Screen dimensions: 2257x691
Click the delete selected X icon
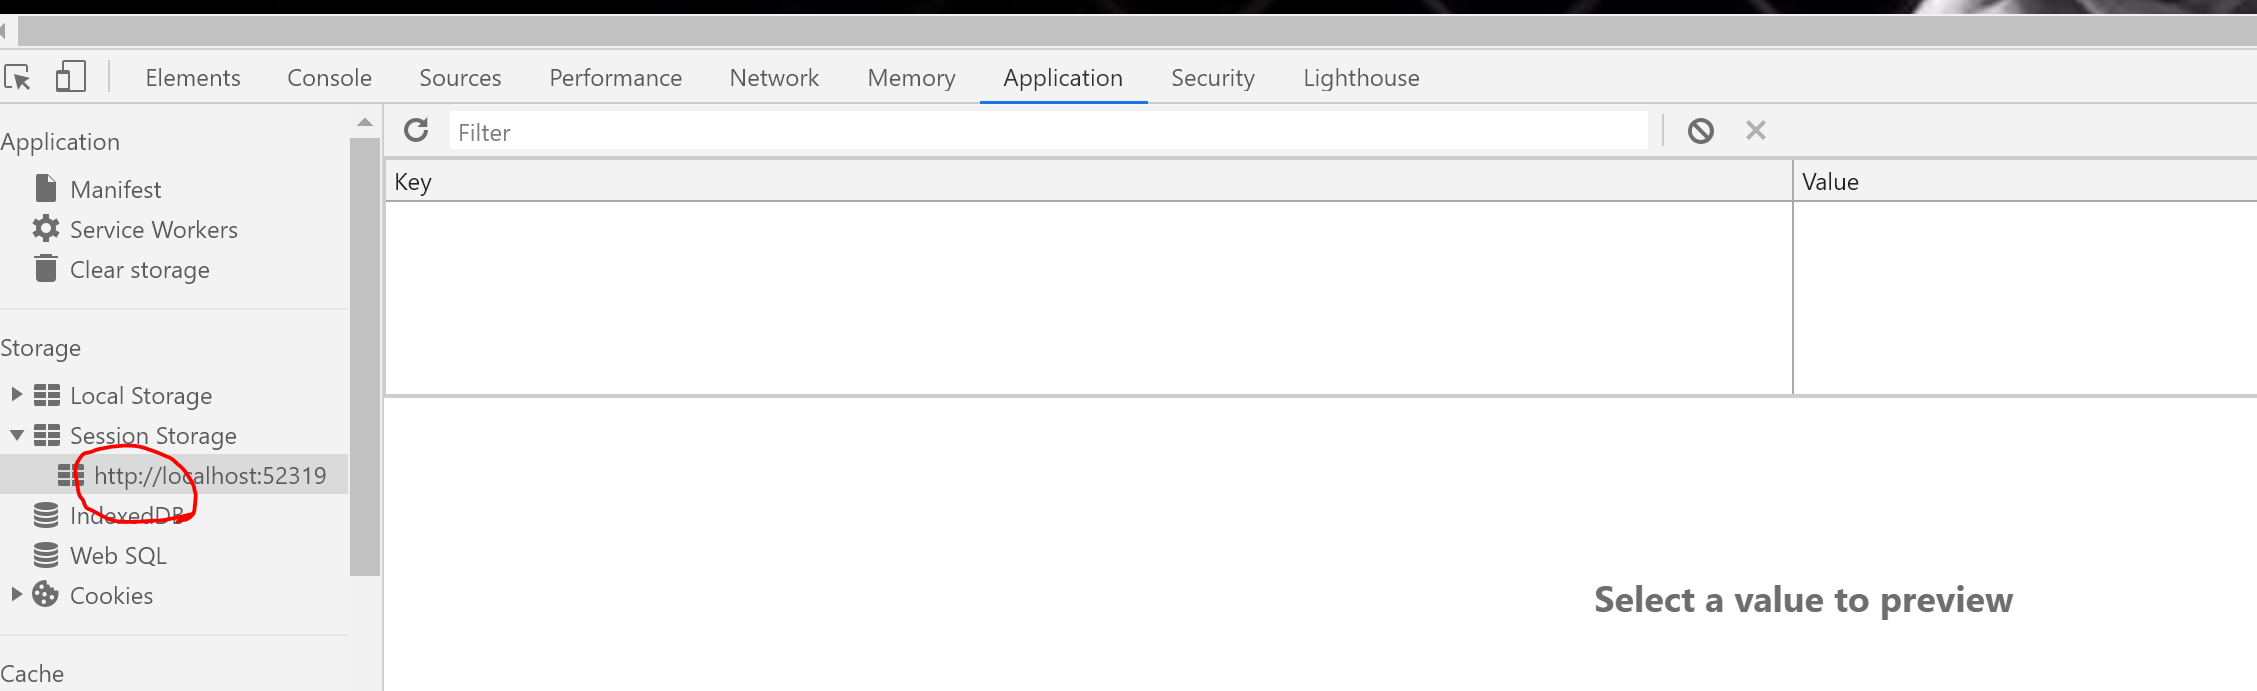[1755, 131]
